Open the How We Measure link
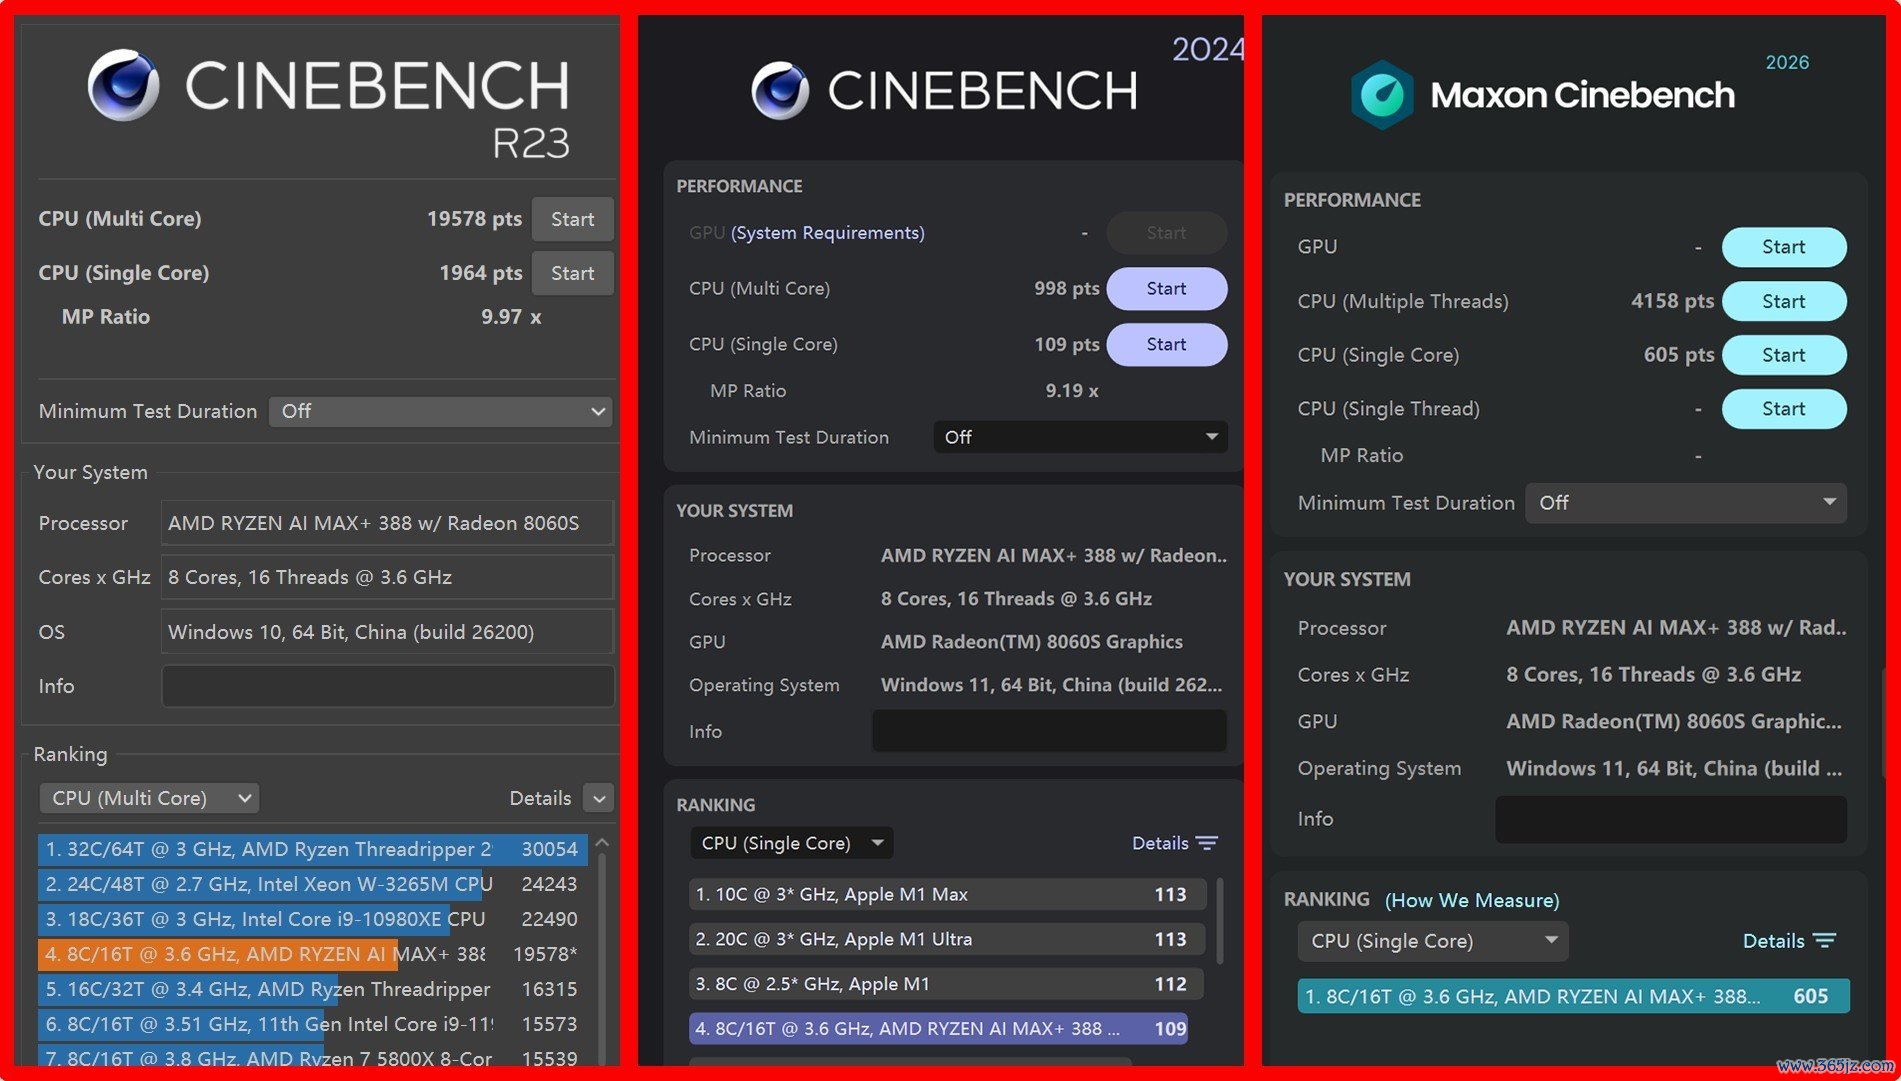Viewport: 1901px width, 1081px height. [x=1472, y=900]
